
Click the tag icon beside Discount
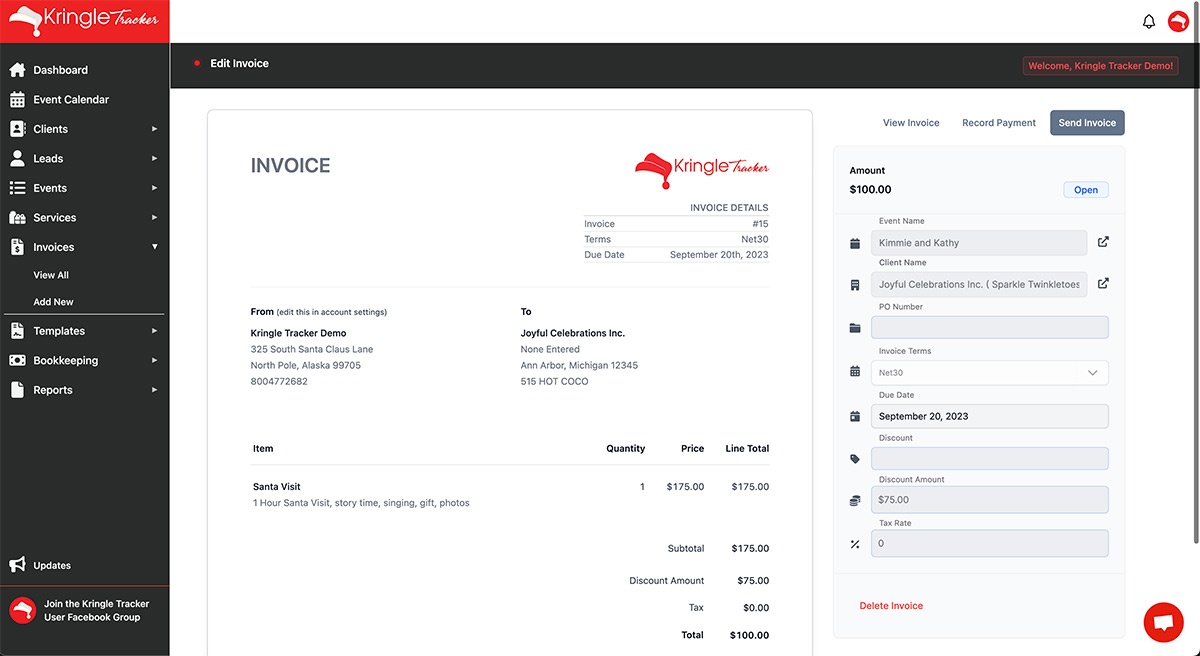855,459
